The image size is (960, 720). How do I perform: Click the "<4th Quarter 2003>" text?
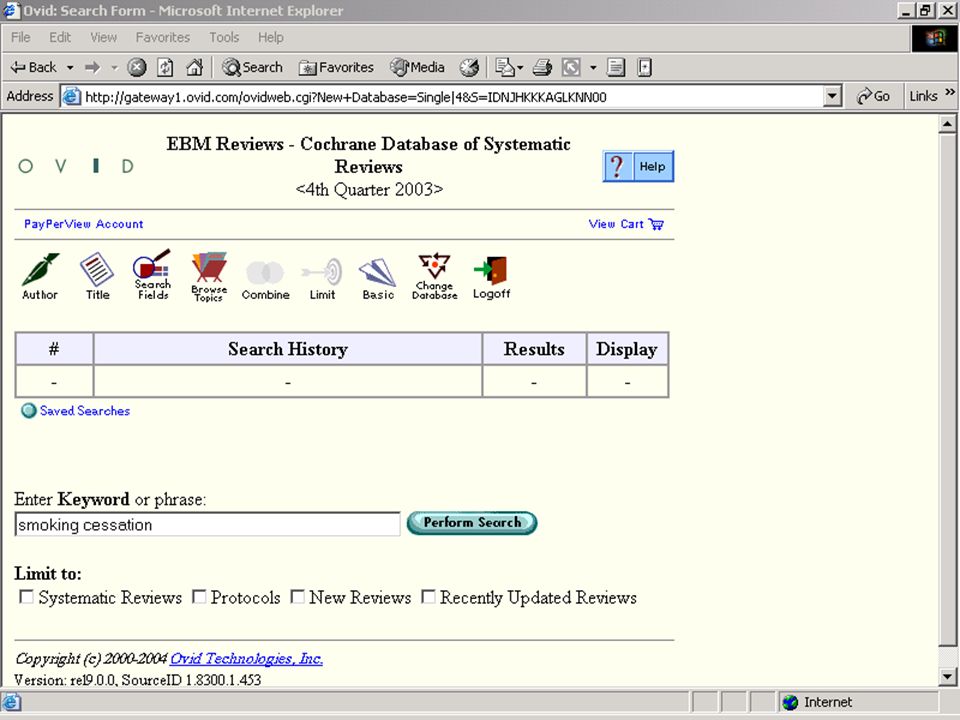click(369, 190)
